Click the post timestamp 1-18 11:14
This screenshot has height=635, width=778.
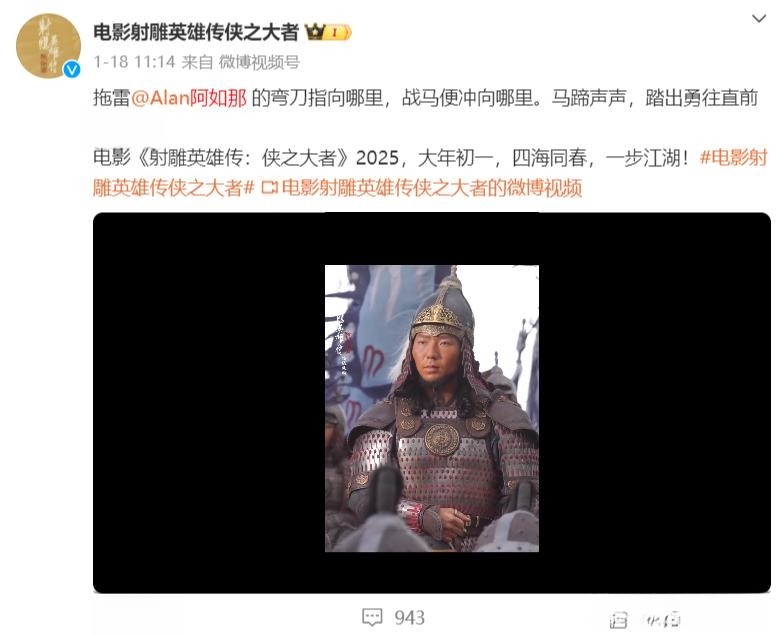(134, 62)
